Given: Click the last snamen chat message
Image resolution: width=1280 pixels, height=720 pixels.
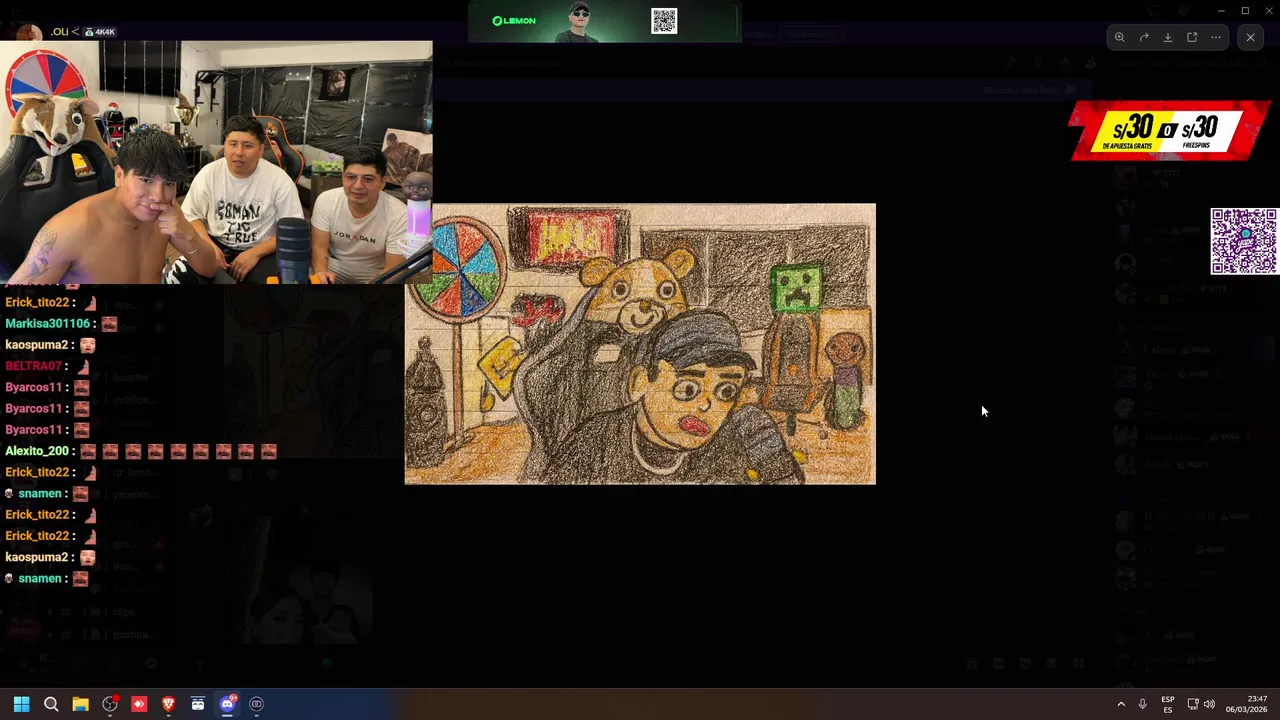Looking at the screenshot, I should [x=47, y=578].
